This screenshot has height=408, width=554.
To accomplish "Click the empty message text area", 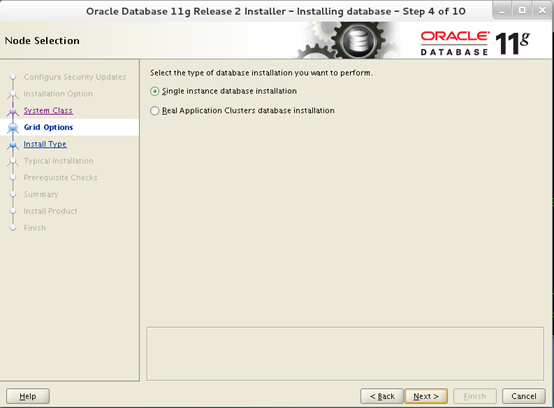I will coord(345,354).
